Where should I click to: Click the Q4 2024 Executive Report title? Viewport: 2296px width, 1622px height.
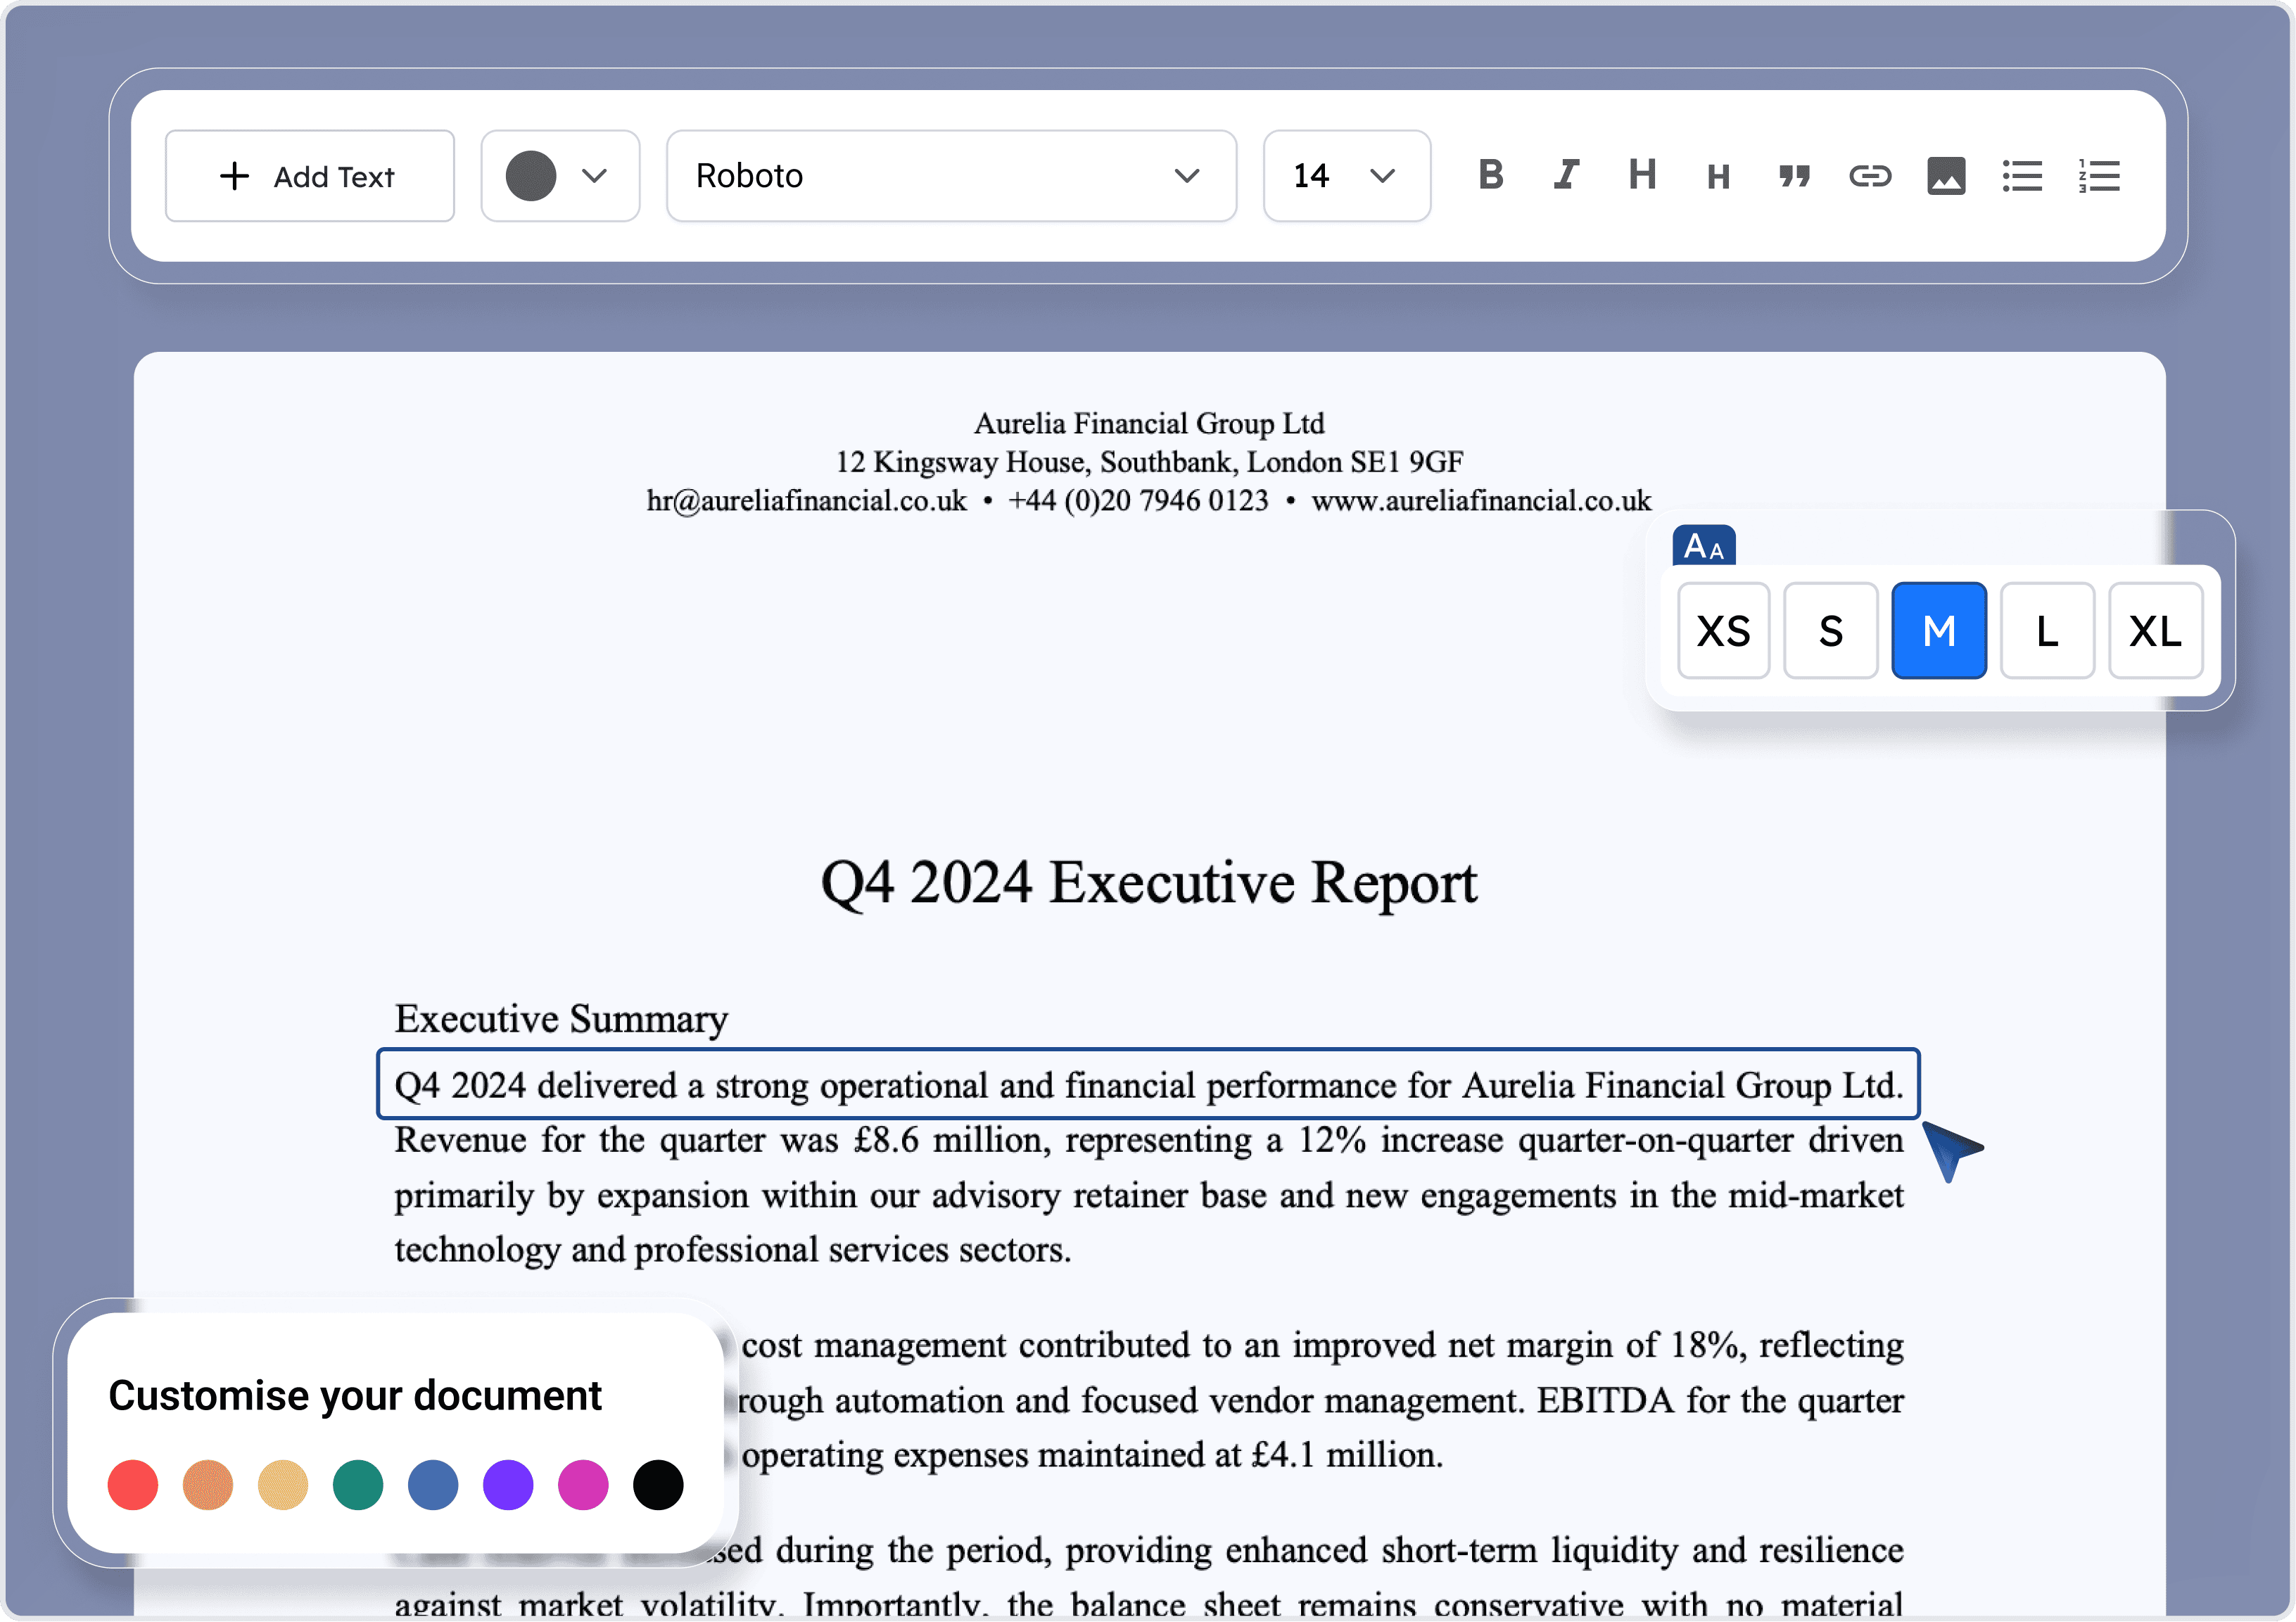[x=1148, y=883]
